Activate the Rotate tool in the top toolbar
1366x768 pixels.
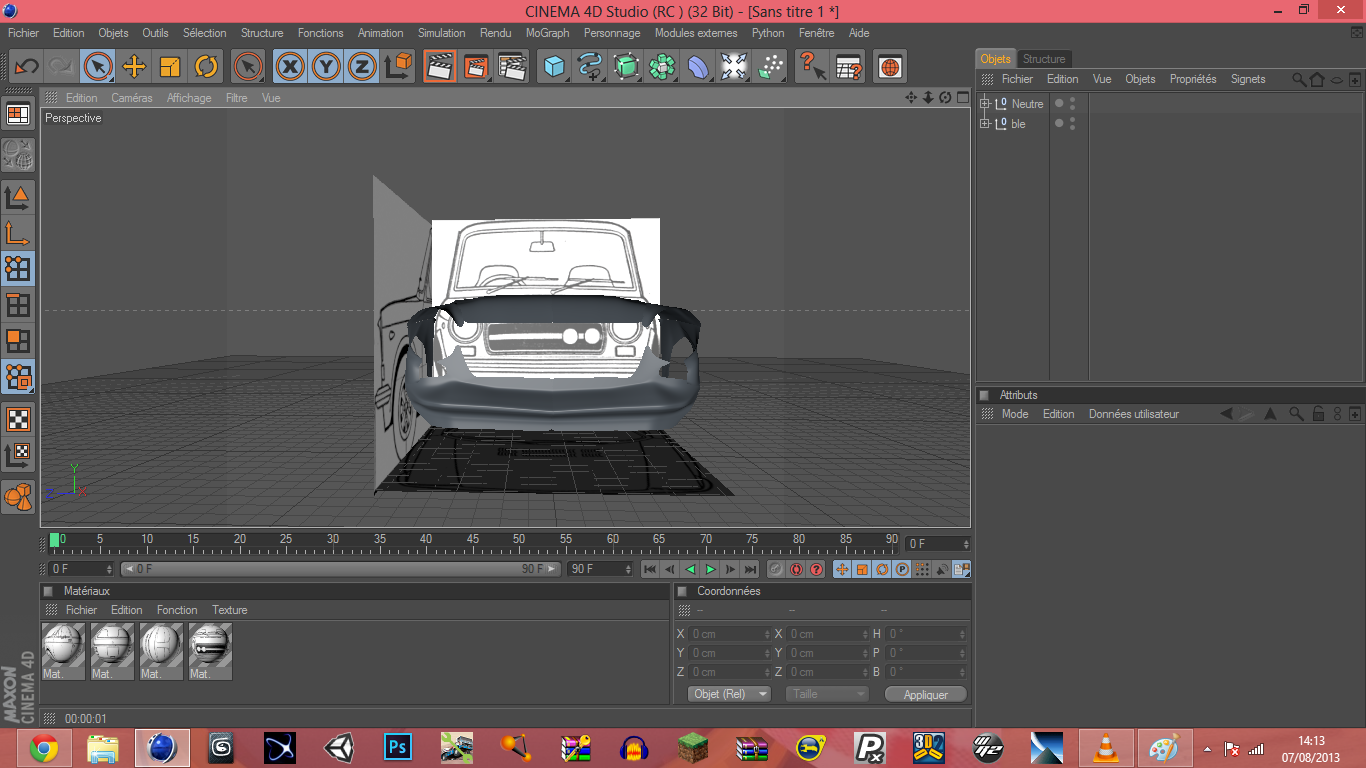click(x=206, y=67)
